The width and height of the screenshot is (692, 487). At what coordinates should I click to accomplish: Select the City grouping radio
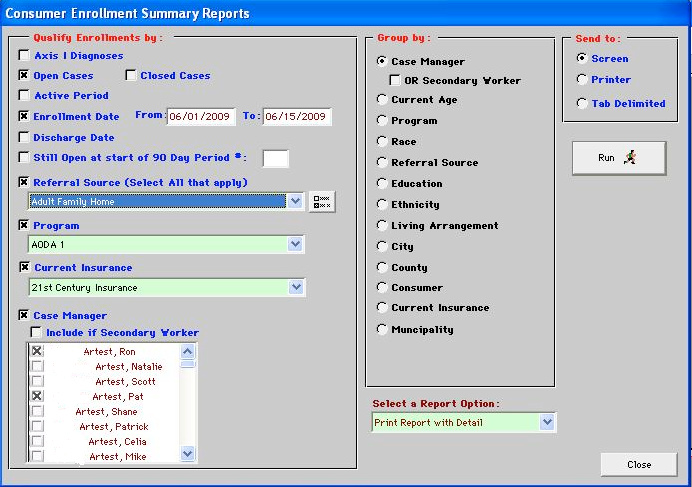point(382,246)
